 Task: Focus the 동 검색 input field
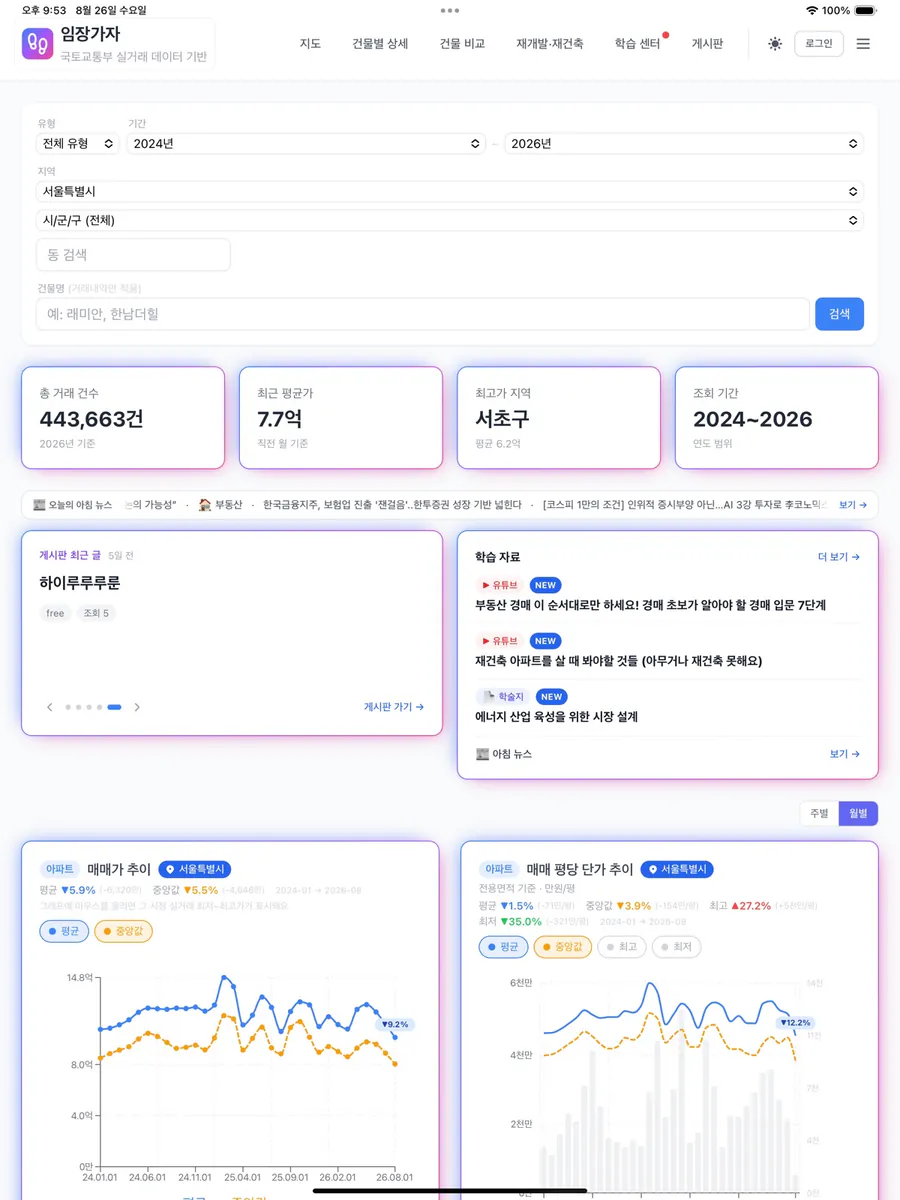(133, 255)
